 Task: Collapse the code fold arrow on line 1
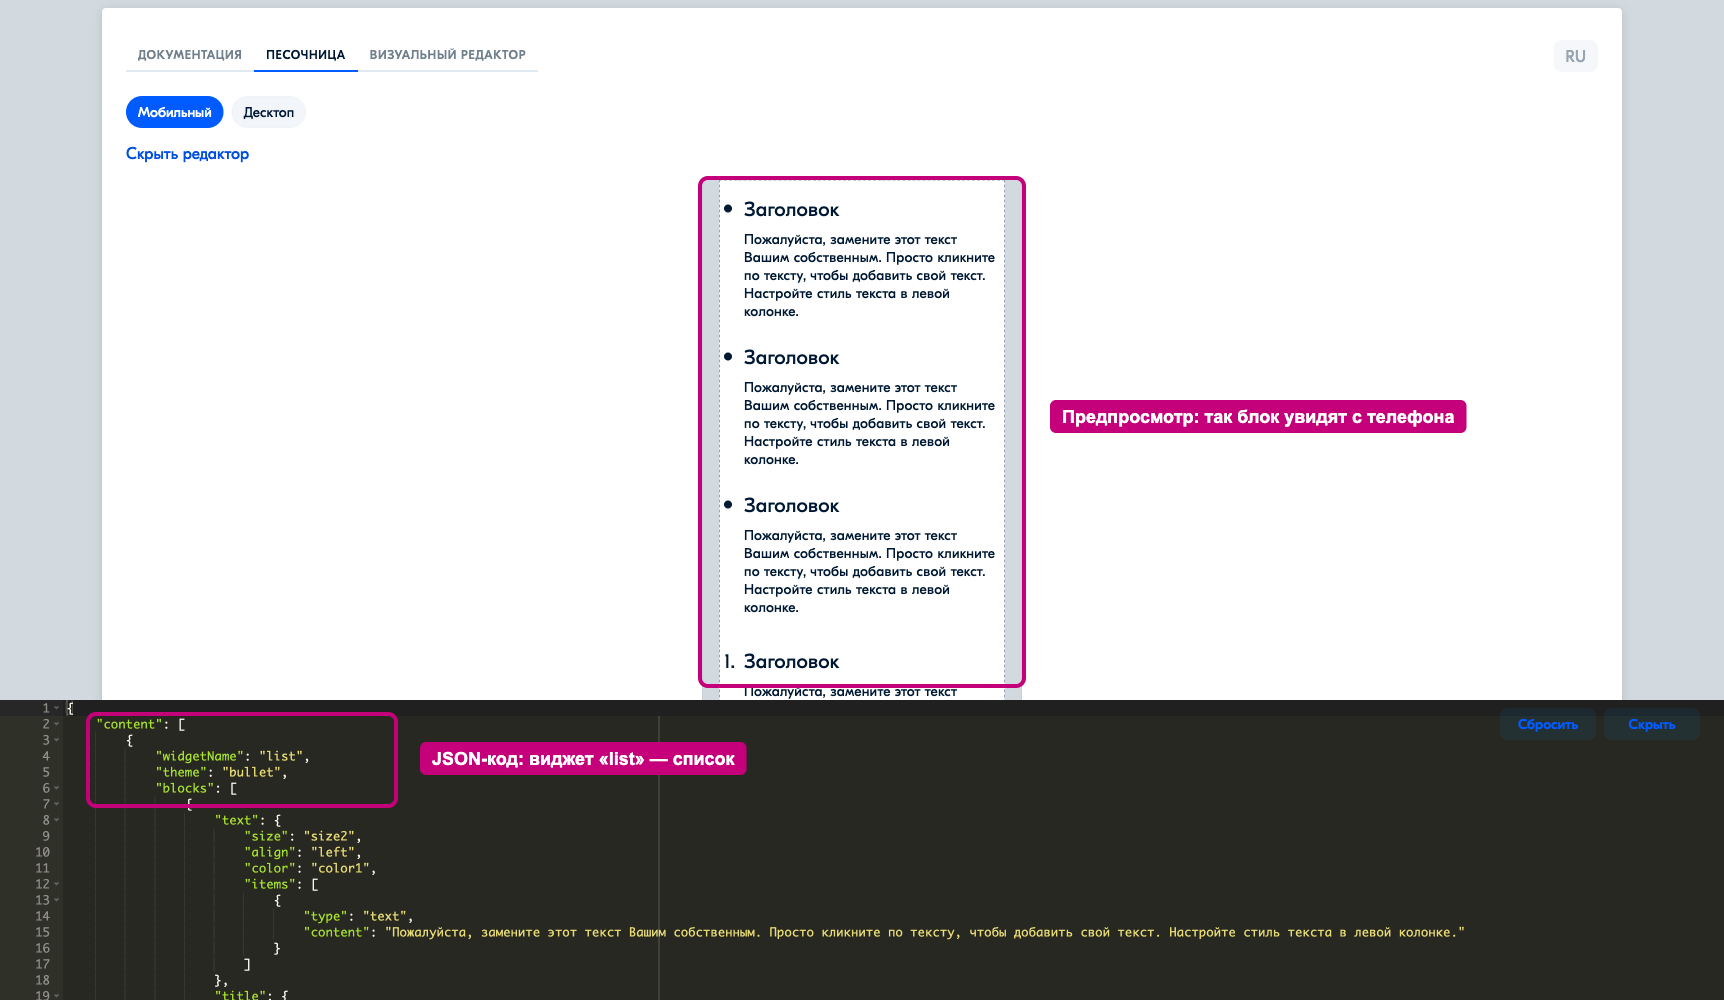click(57, 708)
